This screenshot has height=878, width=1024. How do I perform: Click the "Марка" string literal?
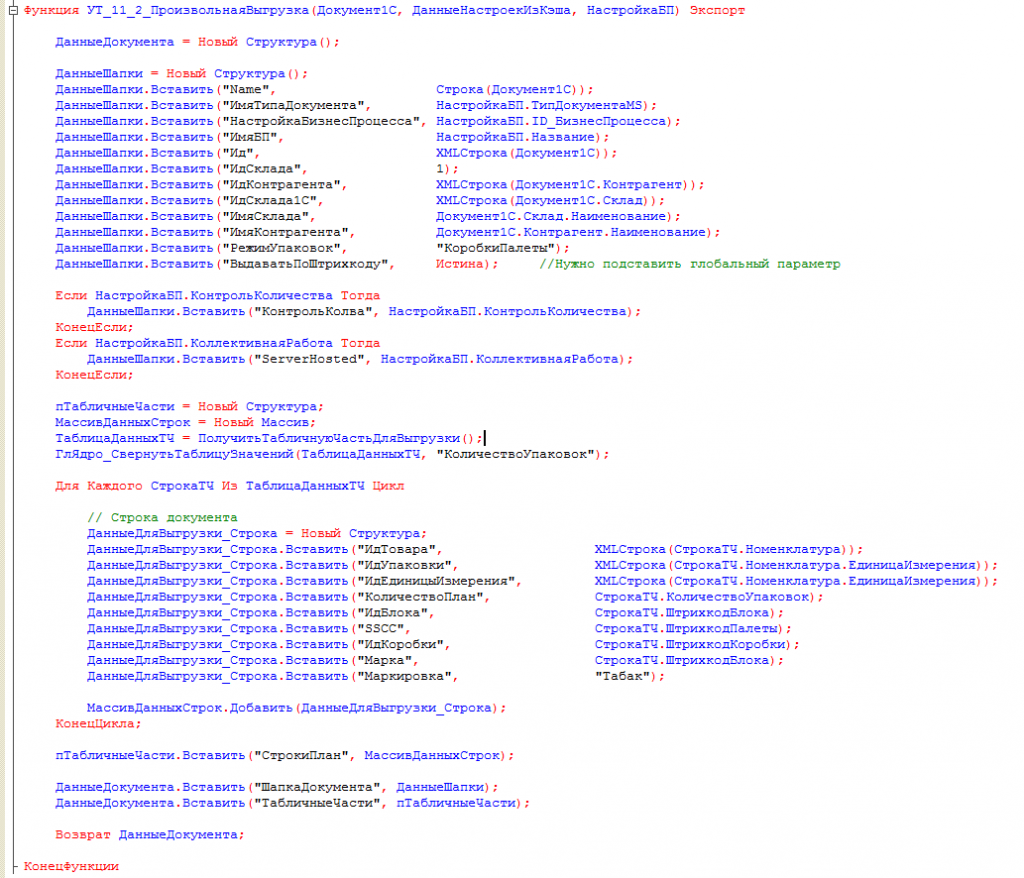click(384, 660)
